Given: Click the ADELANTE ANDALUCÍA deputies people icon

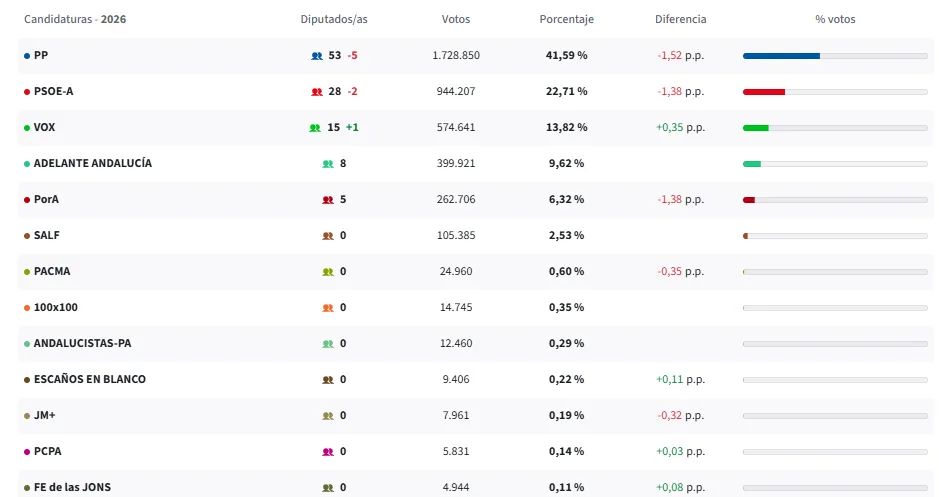Looking at the screenshot, I should click(x=328, y=163).
